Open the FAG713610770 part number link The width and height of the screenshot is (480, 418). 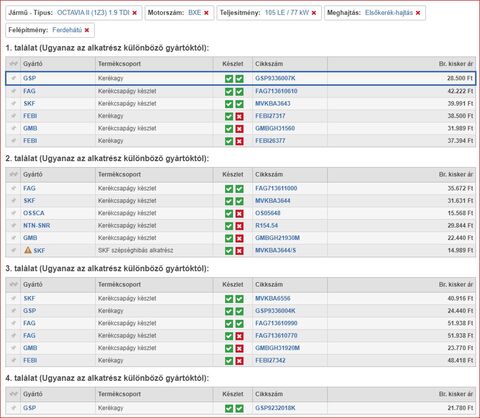coord(276,336)
